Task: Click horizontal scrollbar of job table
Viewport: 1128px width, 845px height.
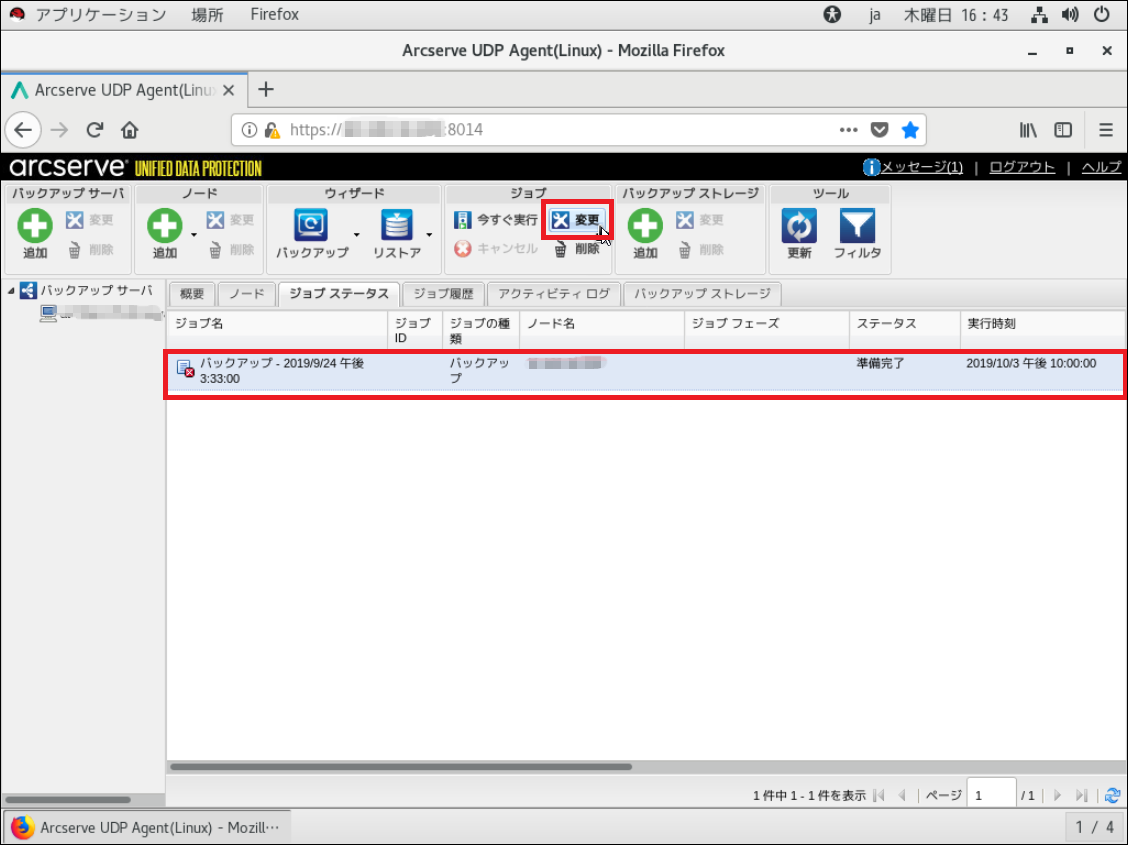Action: [401, 767]
